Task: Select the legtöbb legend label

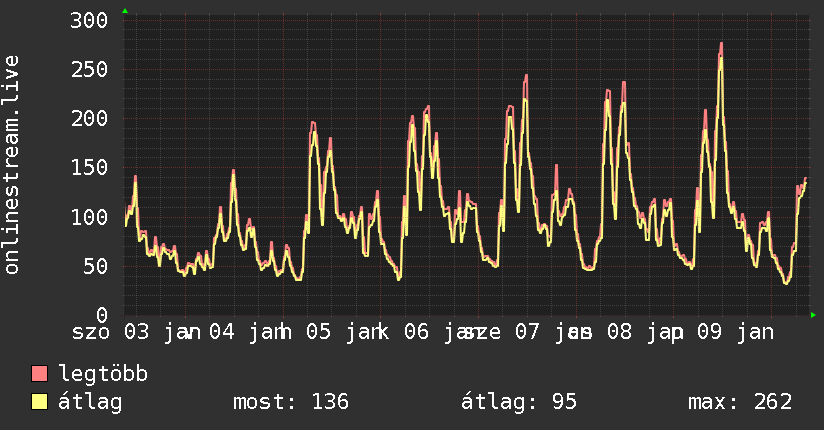Action: coord(103,373)
